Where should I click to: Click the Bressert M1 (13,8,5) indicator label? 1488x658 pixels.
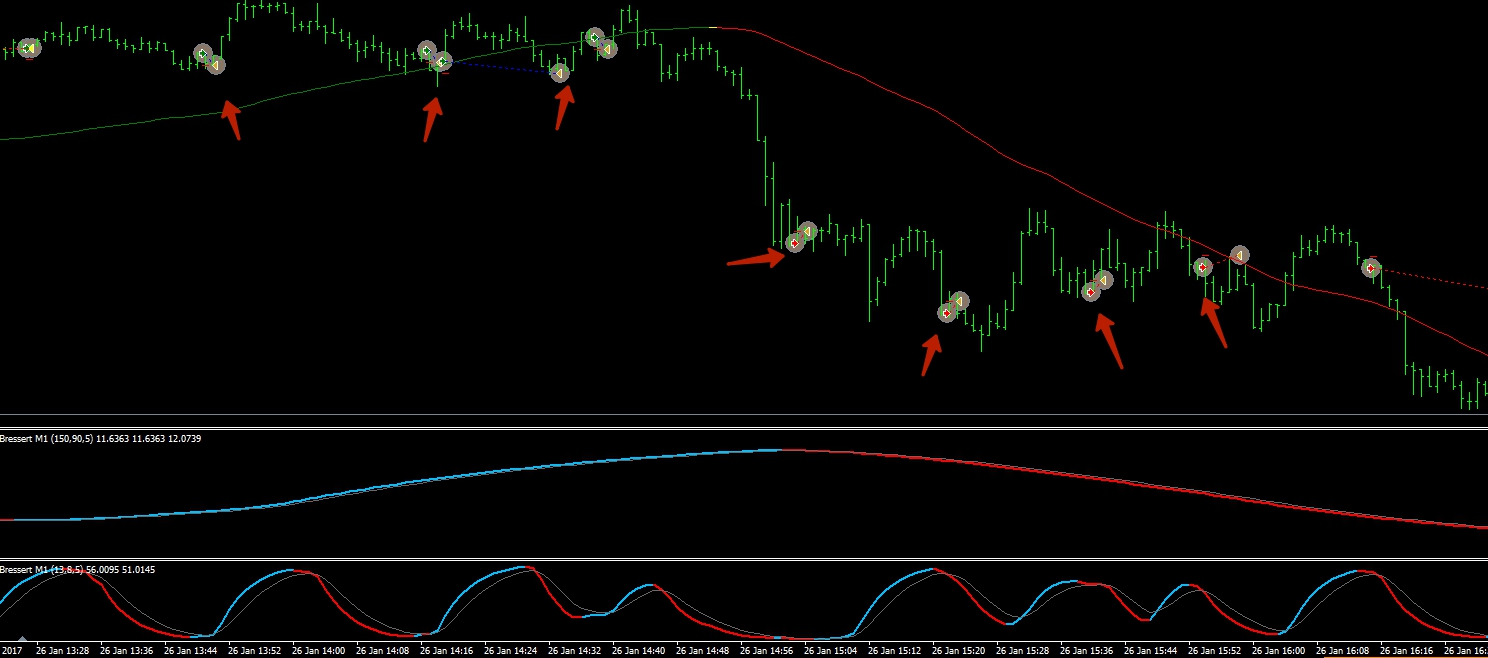(x=78, y=569)
